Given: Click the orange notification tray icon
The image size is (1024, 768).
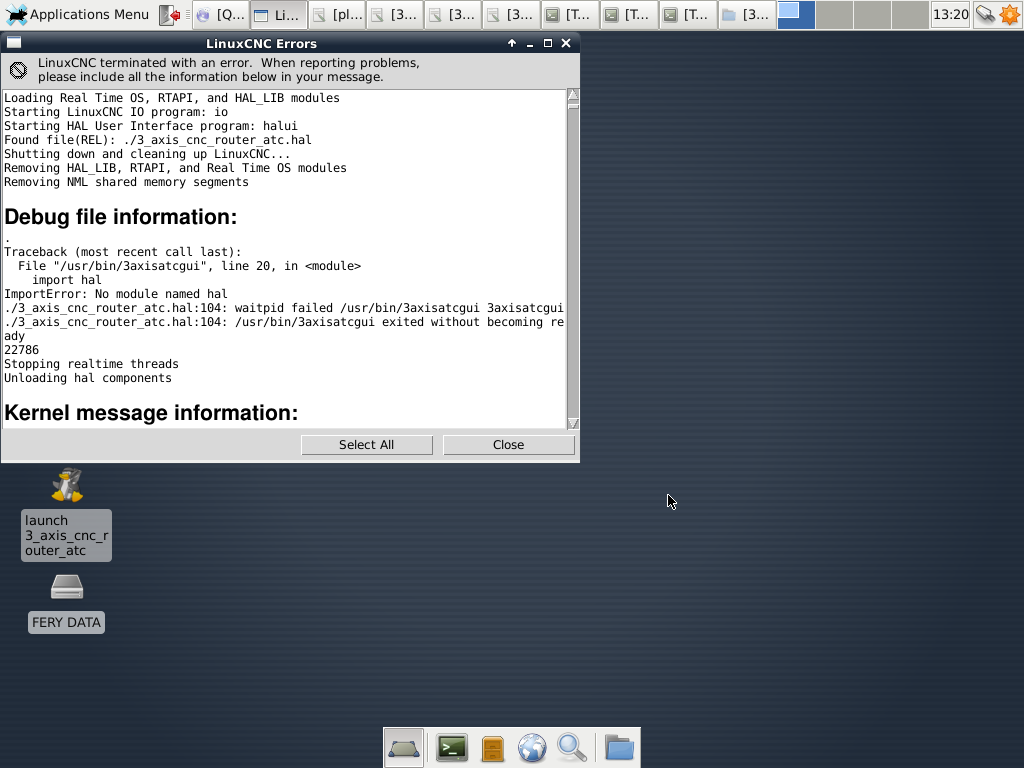Looking at the screenshot, I should 1009,14.
